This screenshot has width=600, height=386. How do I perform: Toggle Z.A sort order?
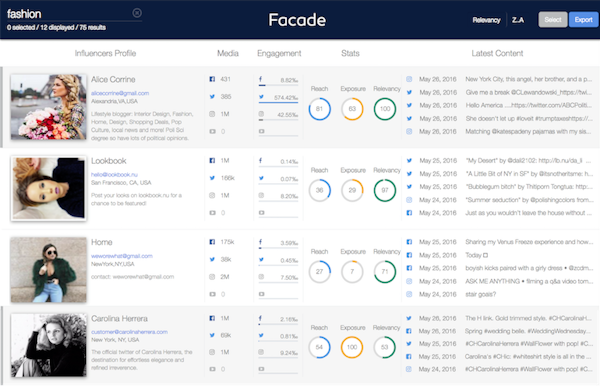coord(518,20)
